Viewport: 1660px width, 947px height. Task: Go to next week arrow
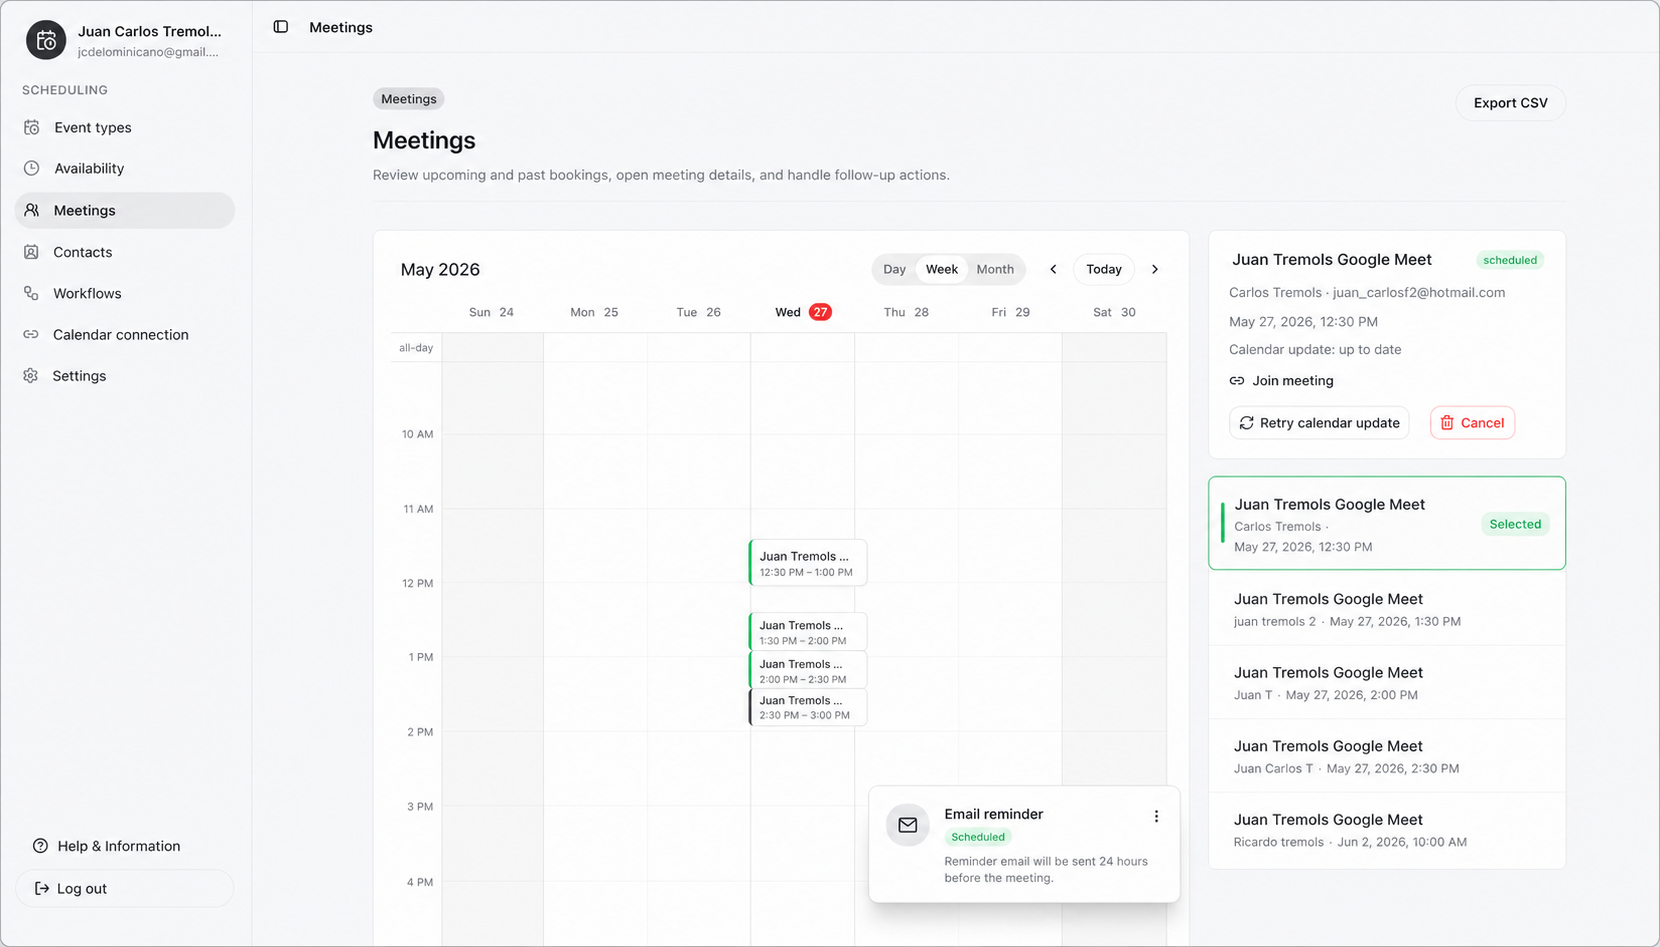(x=1155, y=269)
